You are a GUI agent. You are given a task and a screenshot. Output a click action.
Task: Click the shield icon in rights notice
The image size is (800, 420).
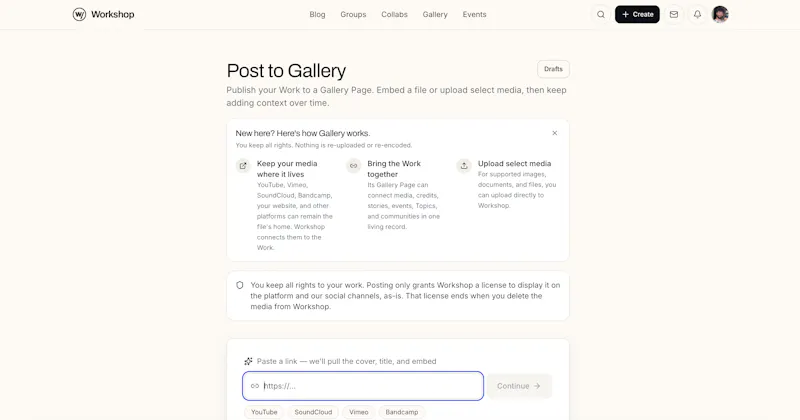[x=240, y=285]
